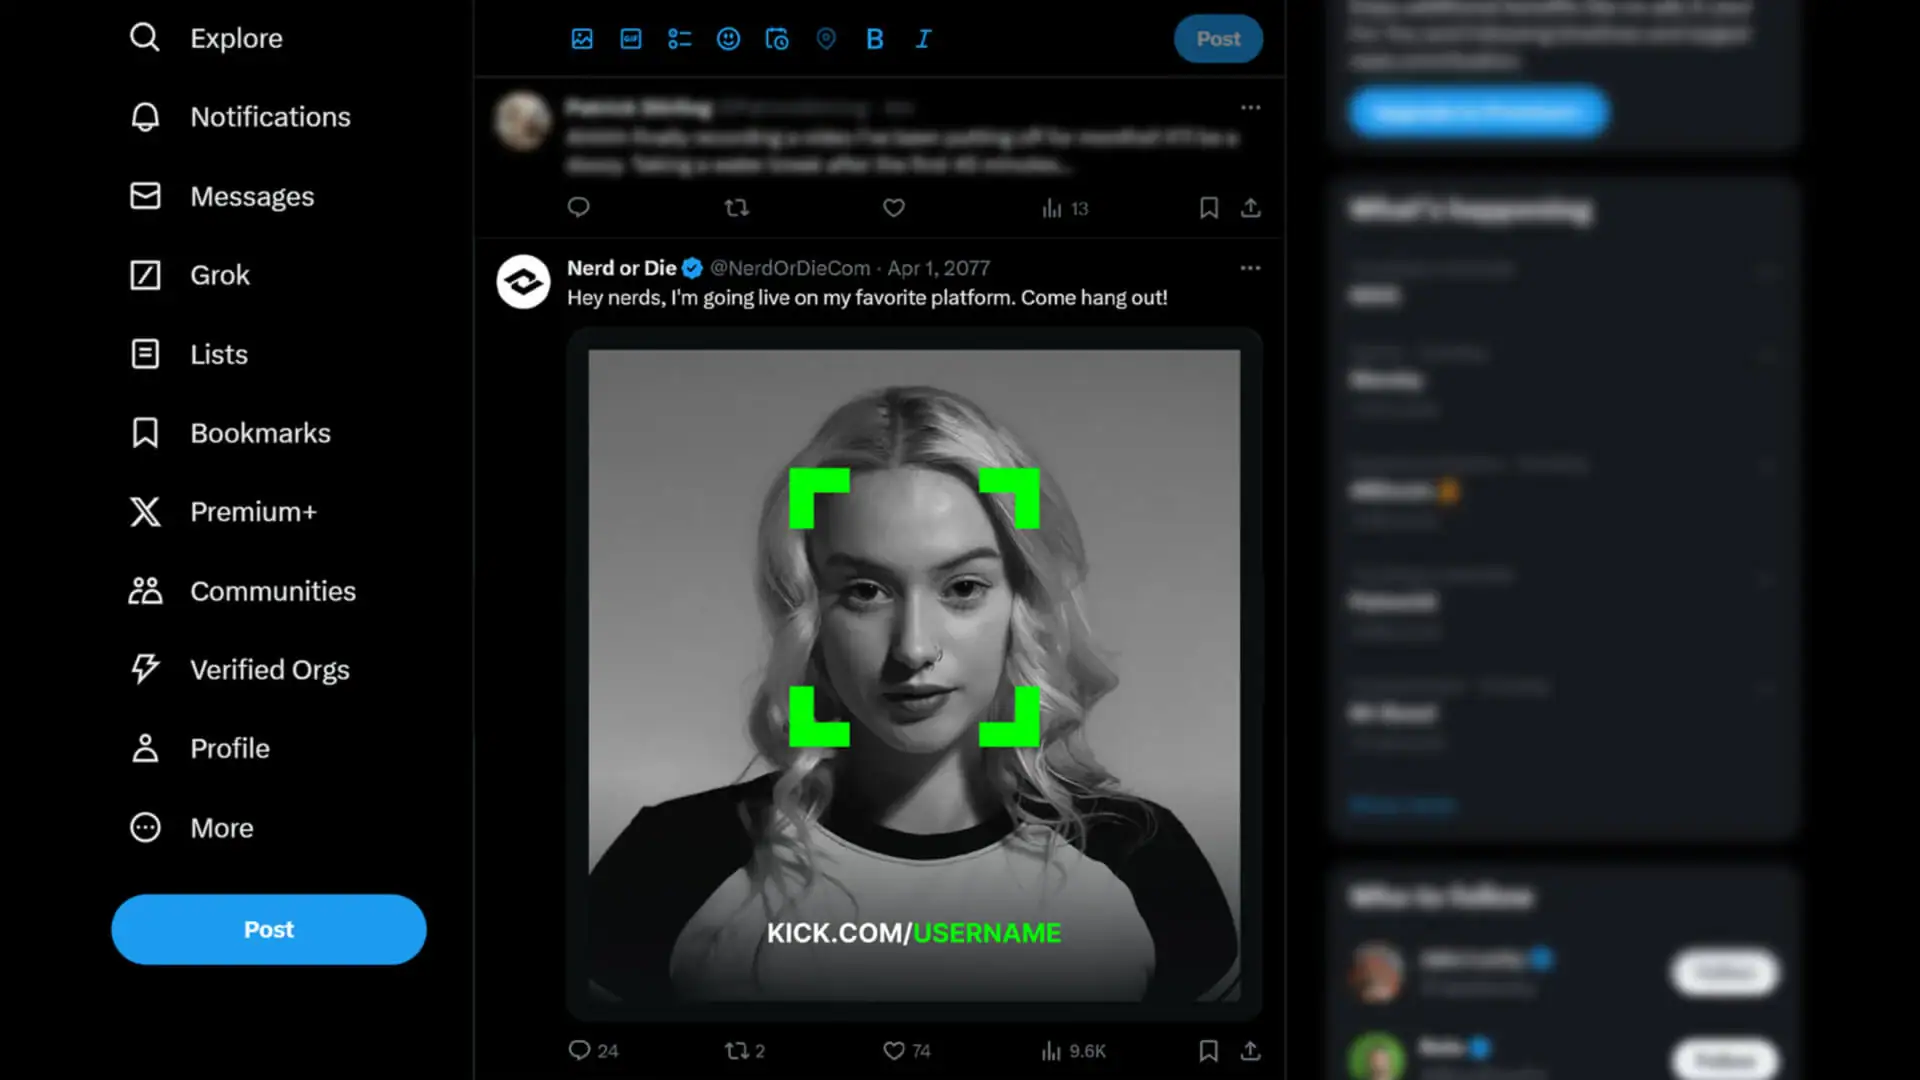Bookmark the Nerd or Die post
Viewport: 1920px width, 1080px height.
pos(1209,1051)
